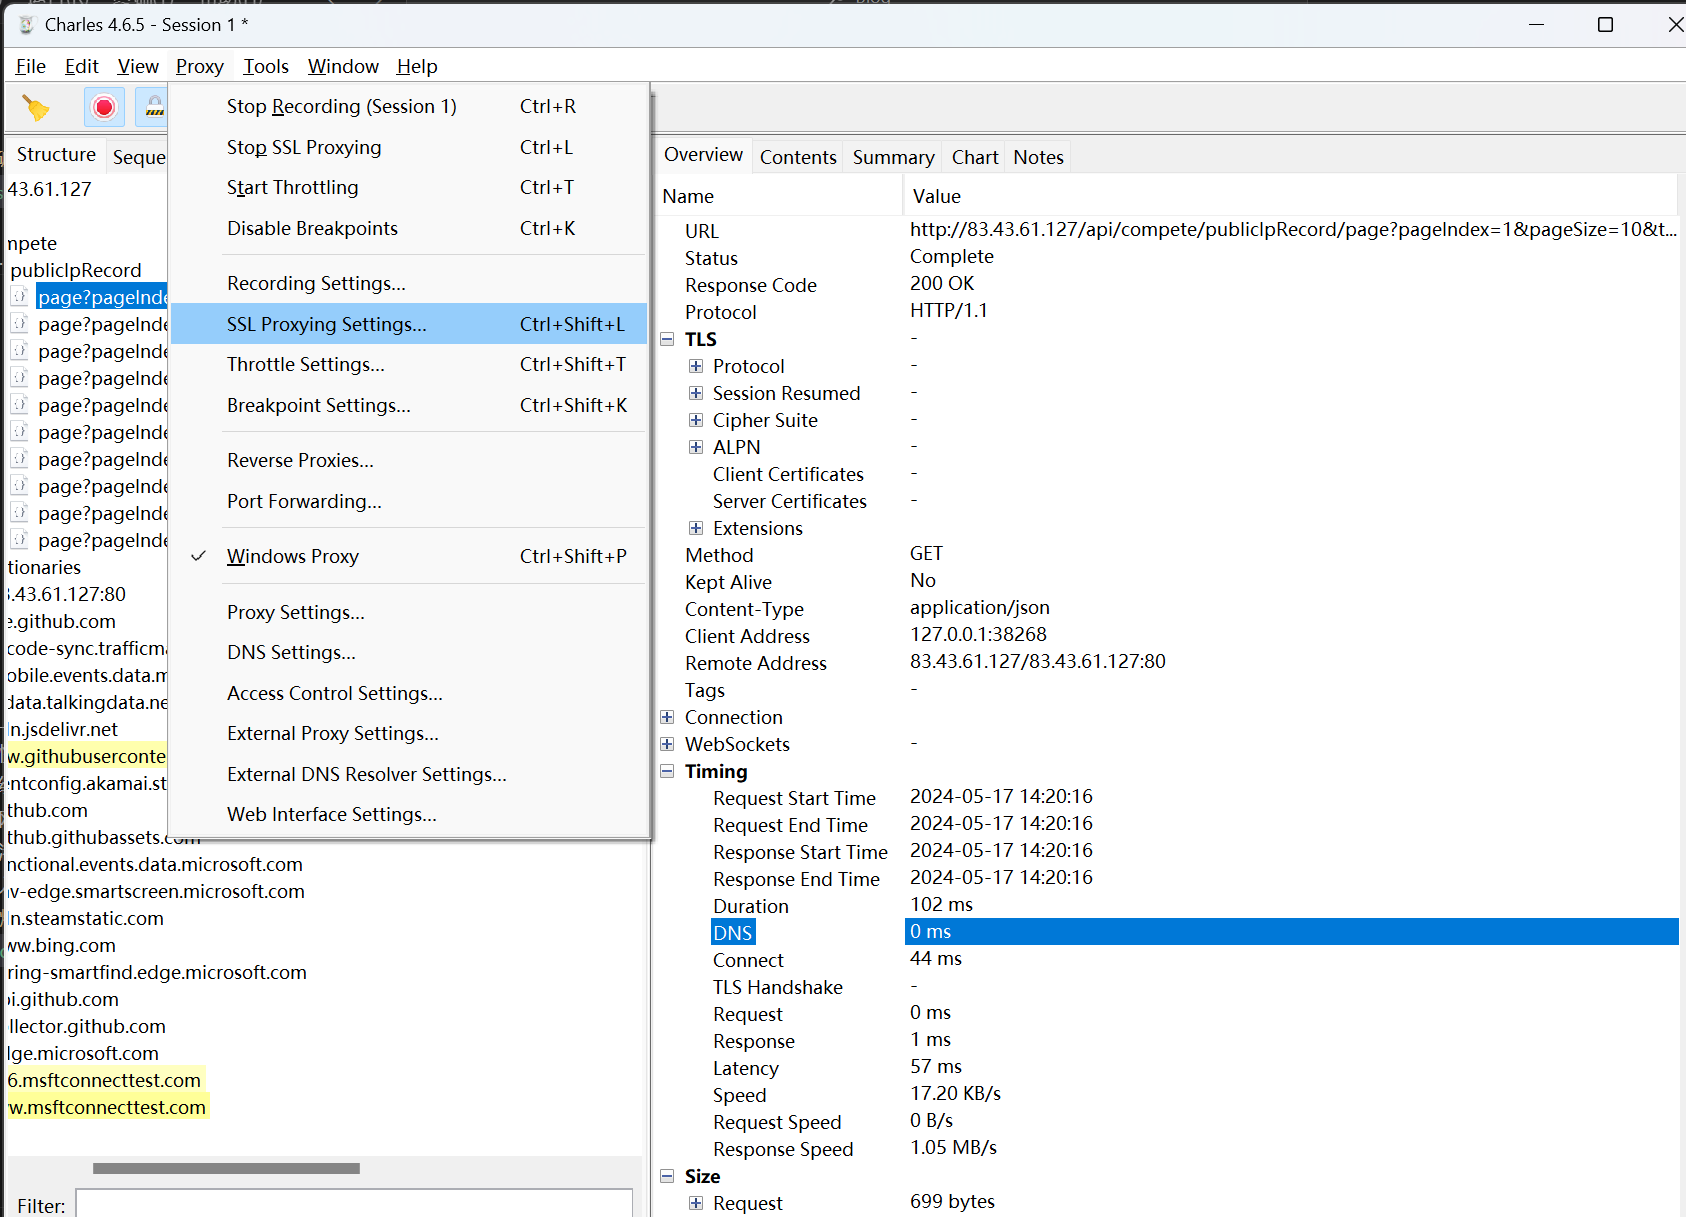1686x1217 pixels.
Task: Switch to the Contents tab
Action: tap(798, 157)
